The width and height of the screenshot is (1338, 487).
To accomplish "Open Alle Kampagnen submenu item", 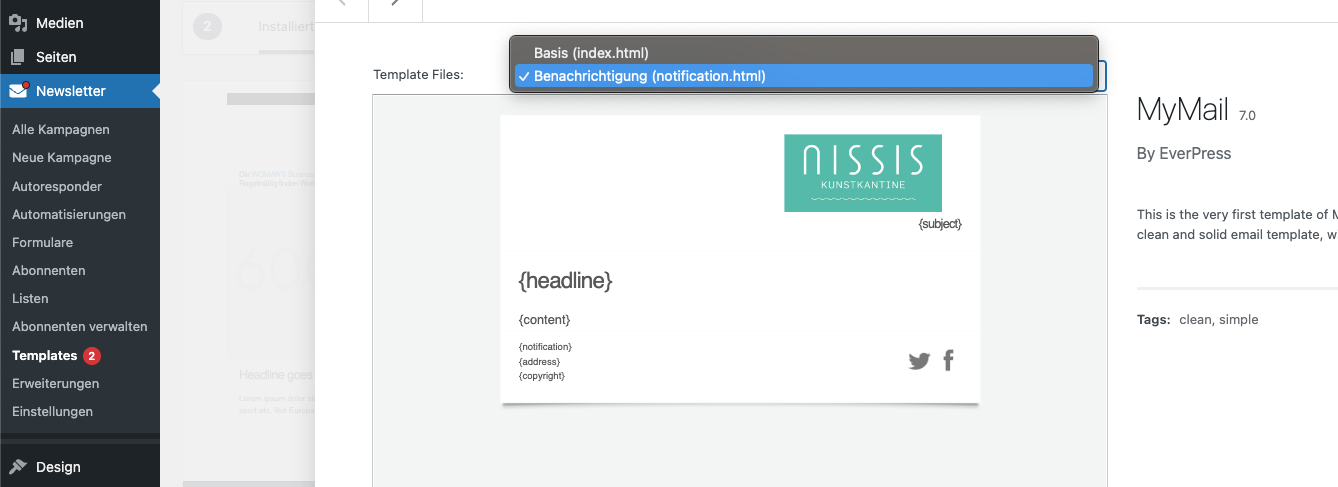I will click(61, 130).
